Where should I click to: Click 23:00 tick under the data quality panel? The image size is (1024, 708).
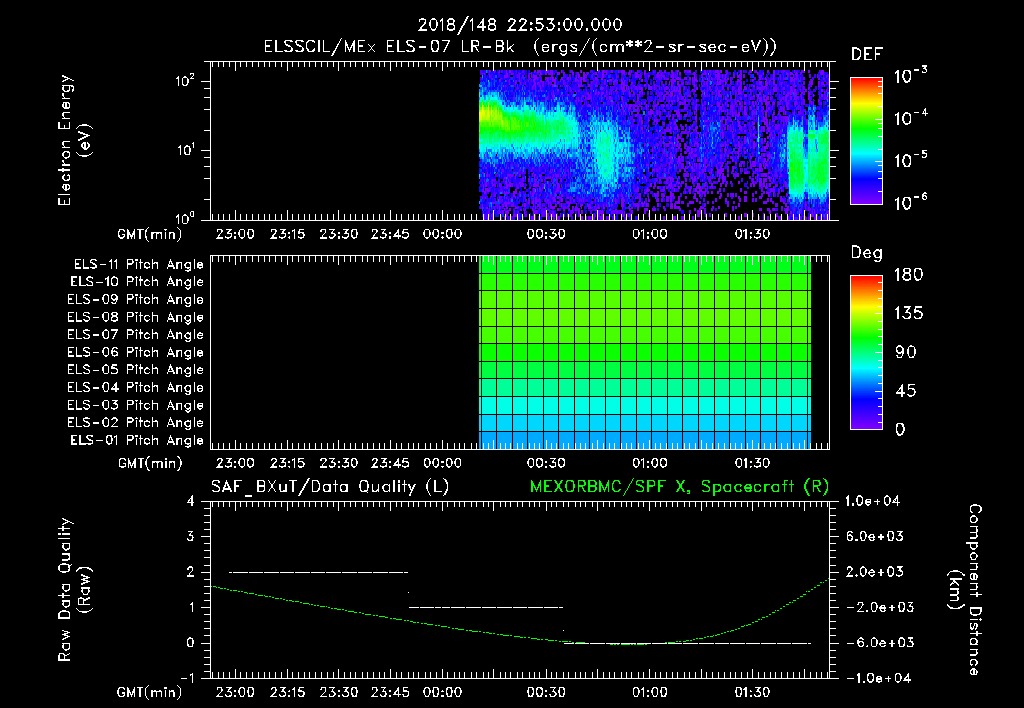(235, 692)
